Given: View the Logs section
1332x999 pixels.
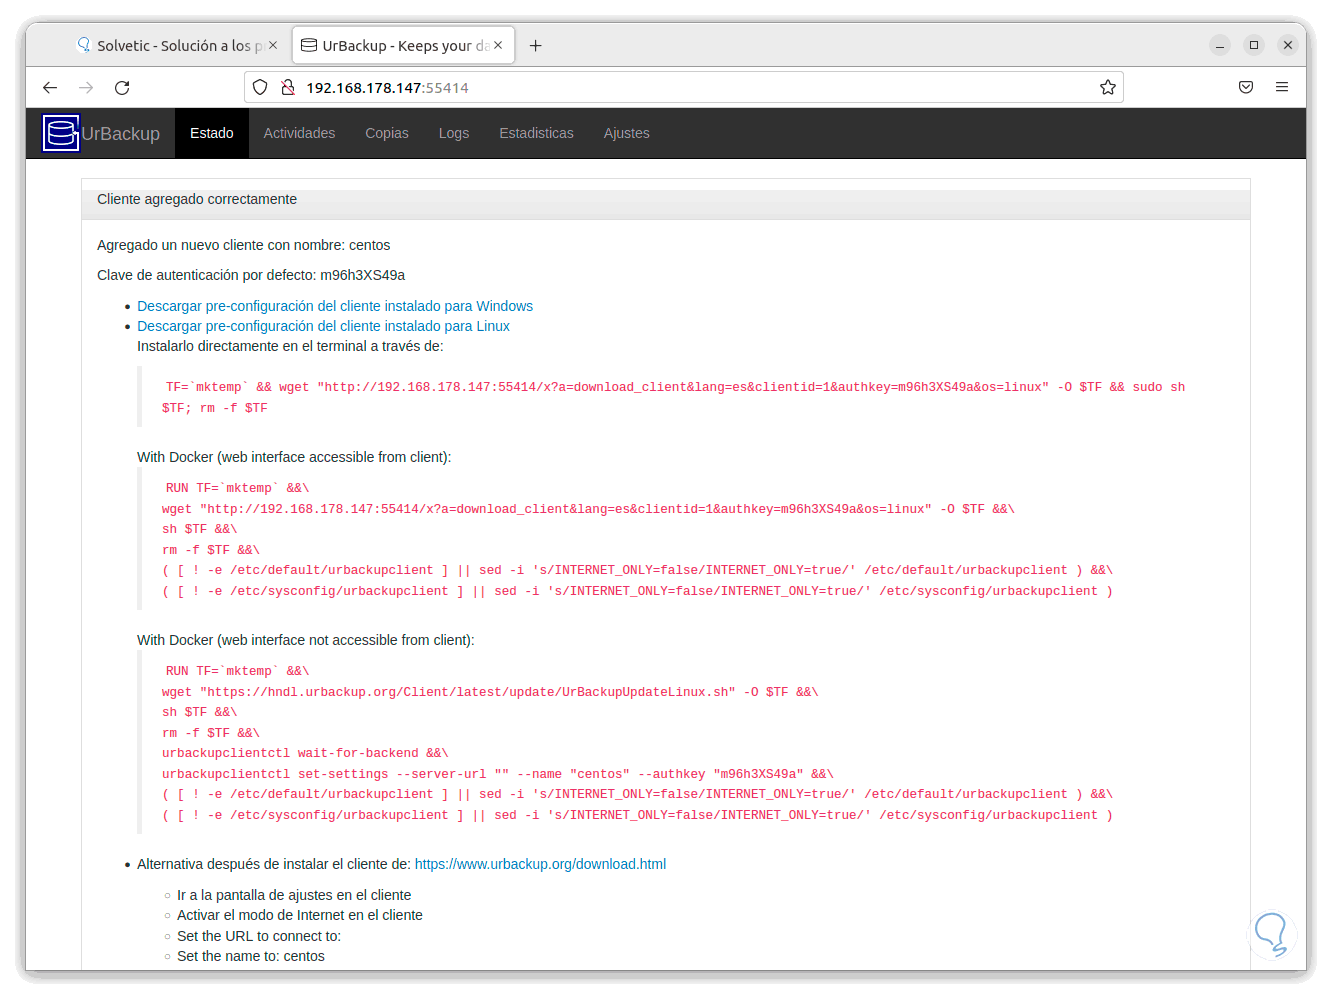Looking at the screenshot, I should pos(454,133).
